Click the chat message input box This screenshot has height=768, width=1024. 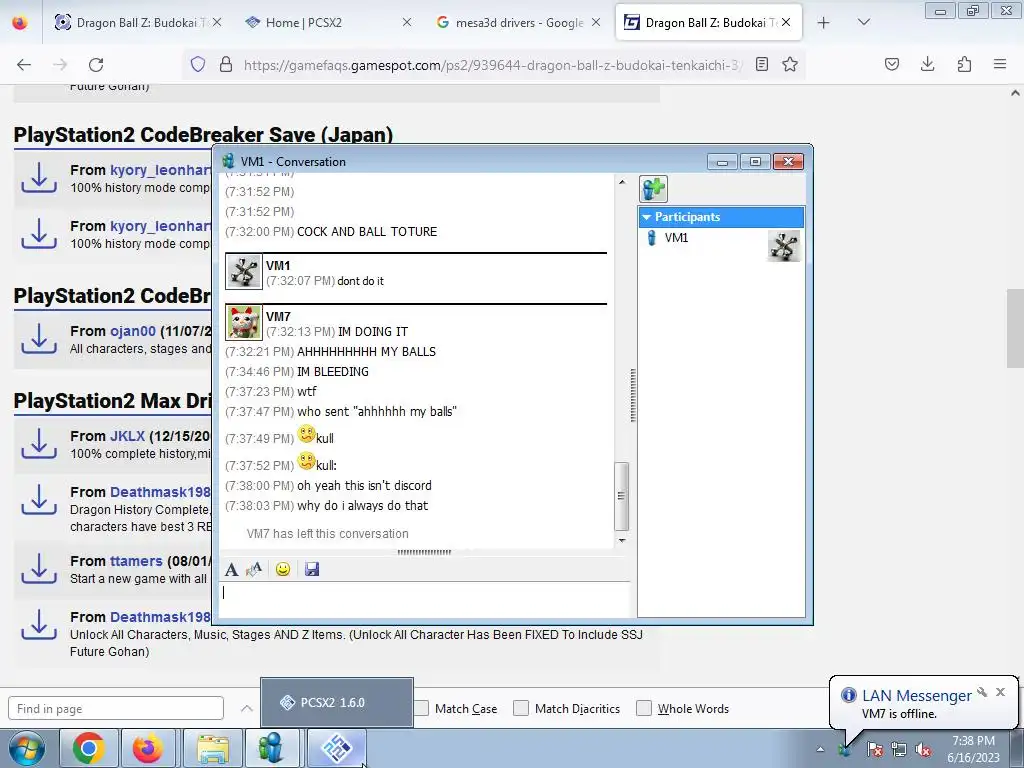[x=424, y=598]
